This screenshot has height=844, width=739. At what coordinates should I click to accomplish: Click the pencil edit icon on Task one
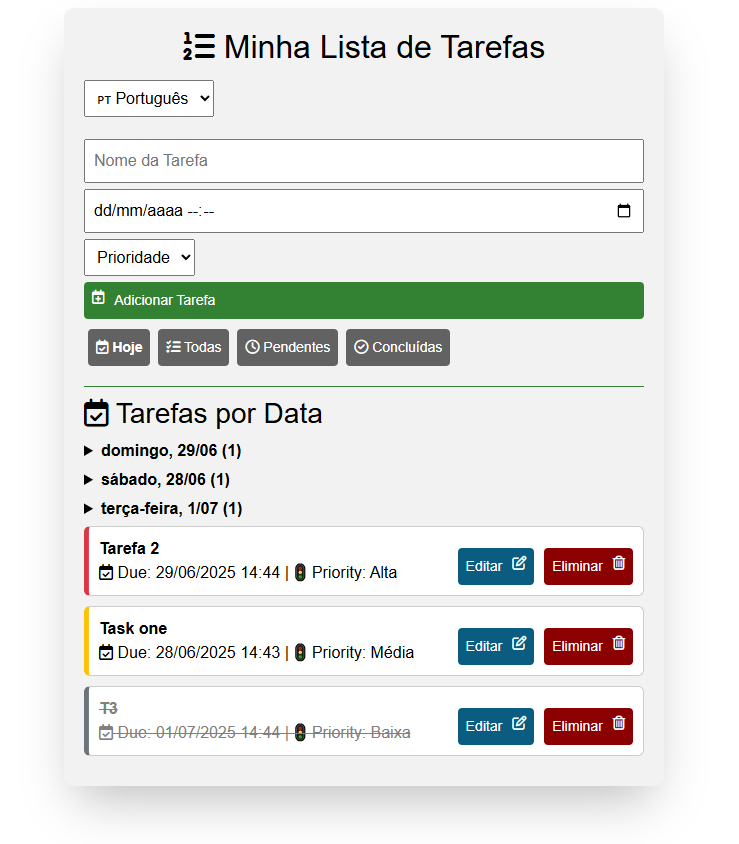(519, 644)
